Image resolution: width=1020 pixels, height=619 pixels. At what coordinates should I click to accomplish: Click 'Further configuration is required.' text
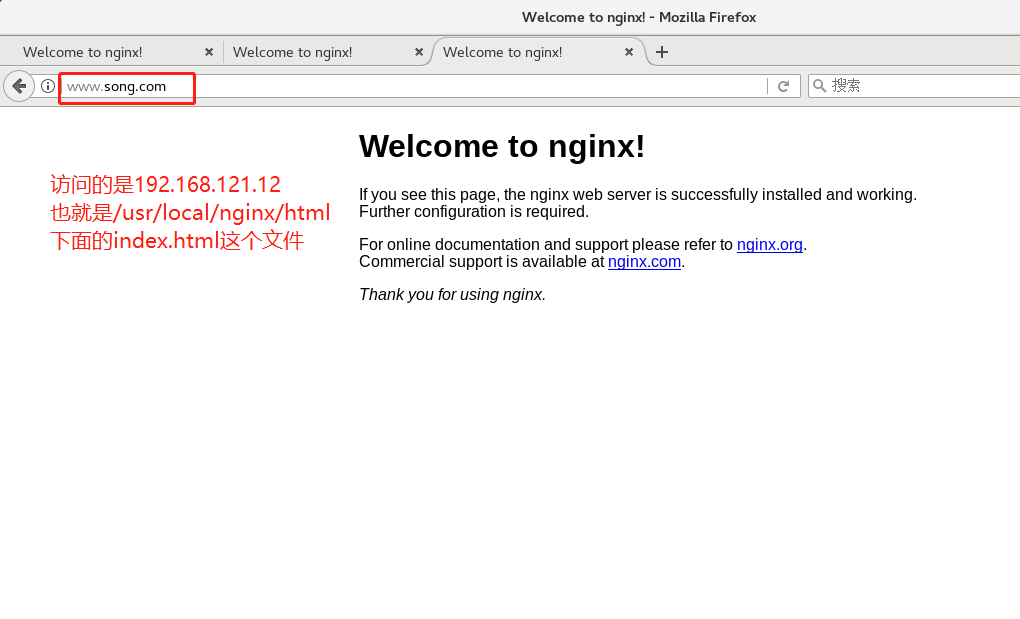pos(474,212)
